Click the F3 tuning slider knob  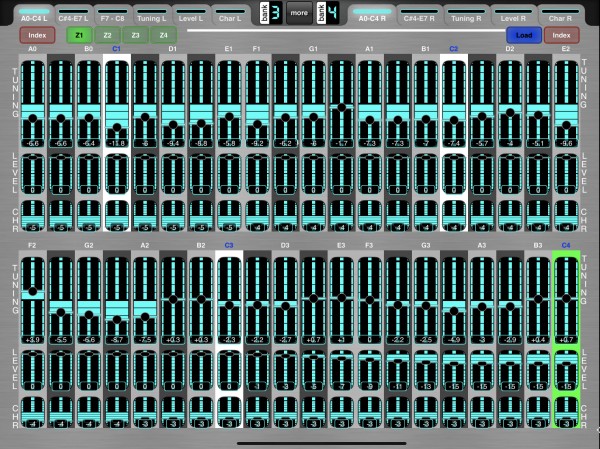(x=369, y=300)
